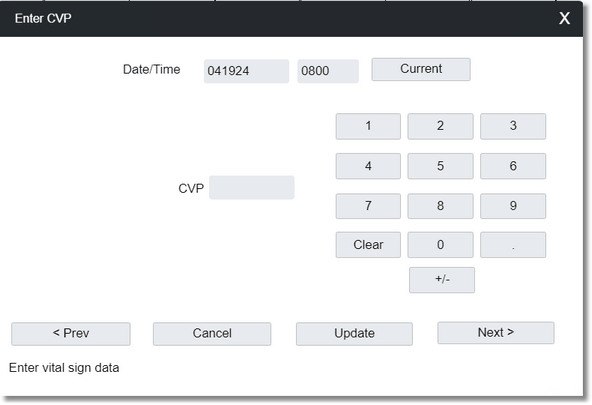This screenshot has height=405, width=592.
Task: Set date and time with Current button
Action: click(421, 69)
